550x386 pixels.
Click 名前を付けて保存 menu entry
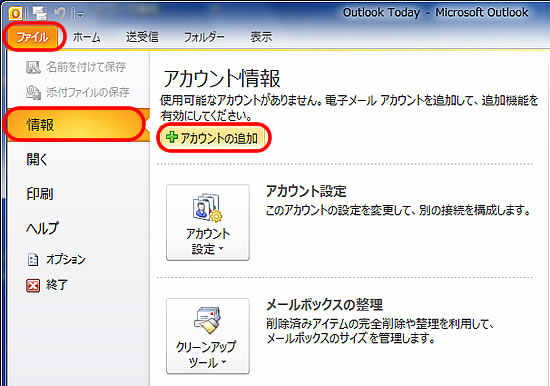coord(76,67)
